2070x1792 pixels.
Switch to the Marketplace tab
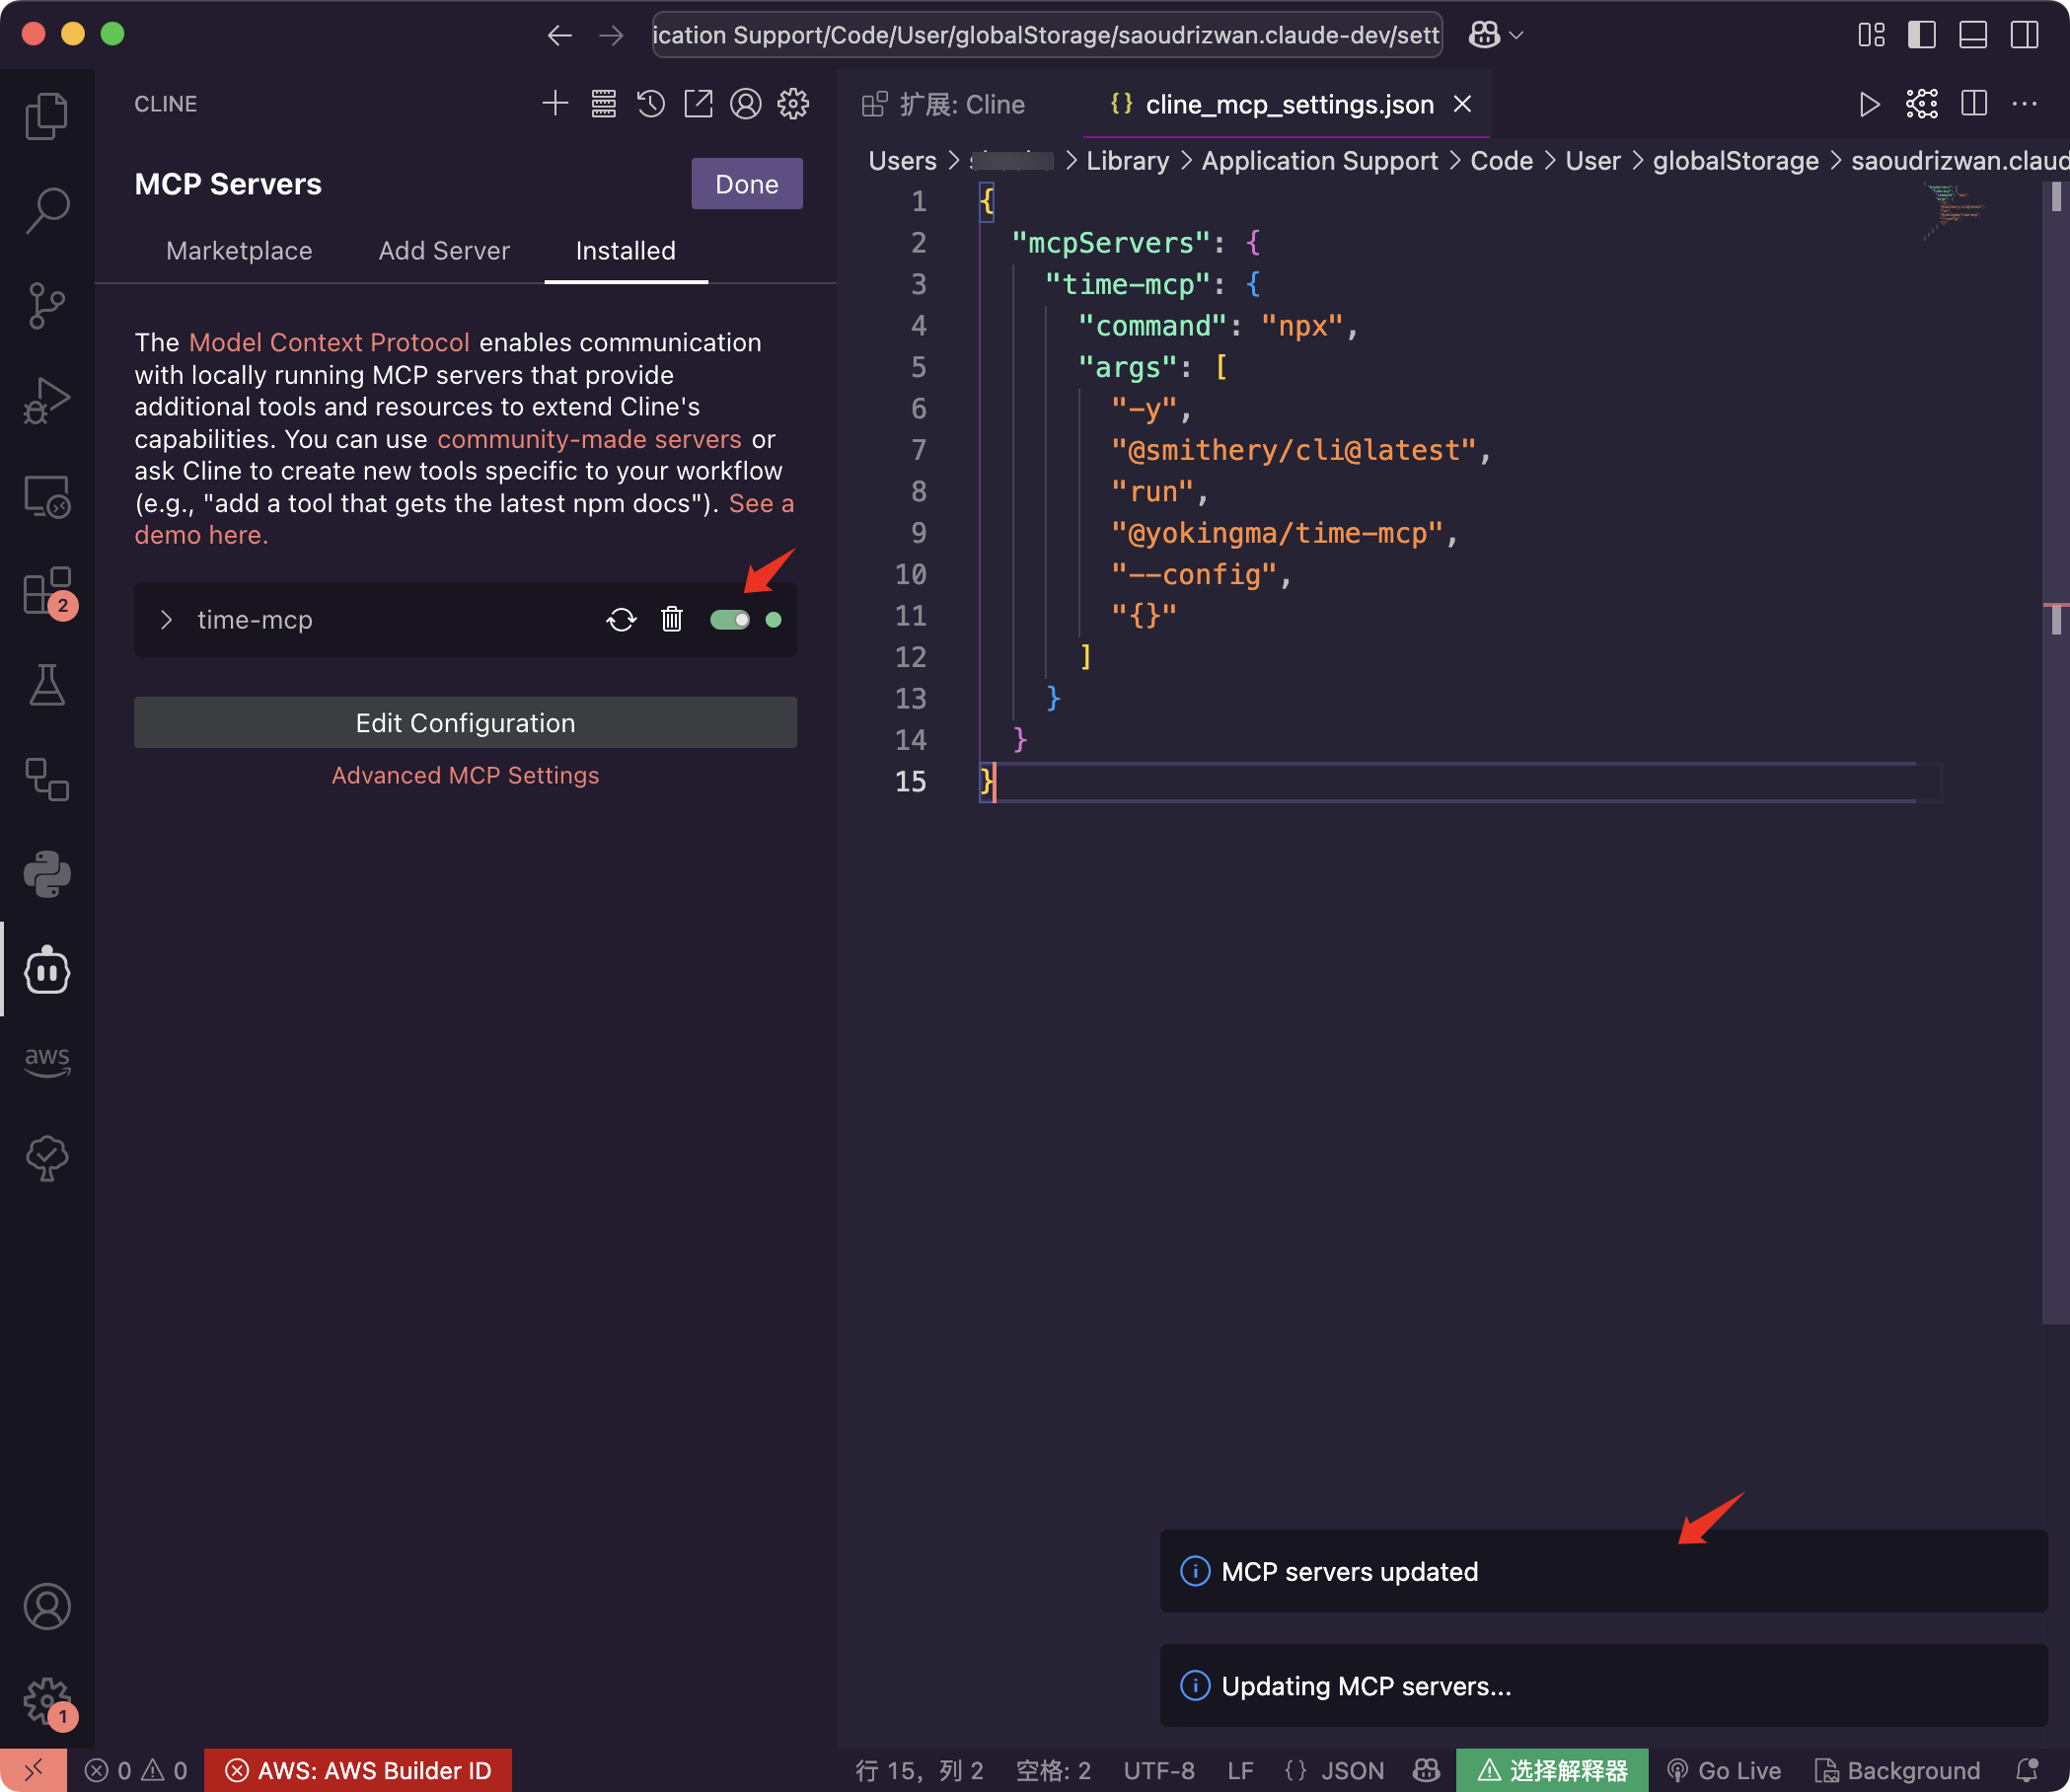click(239, 251)
